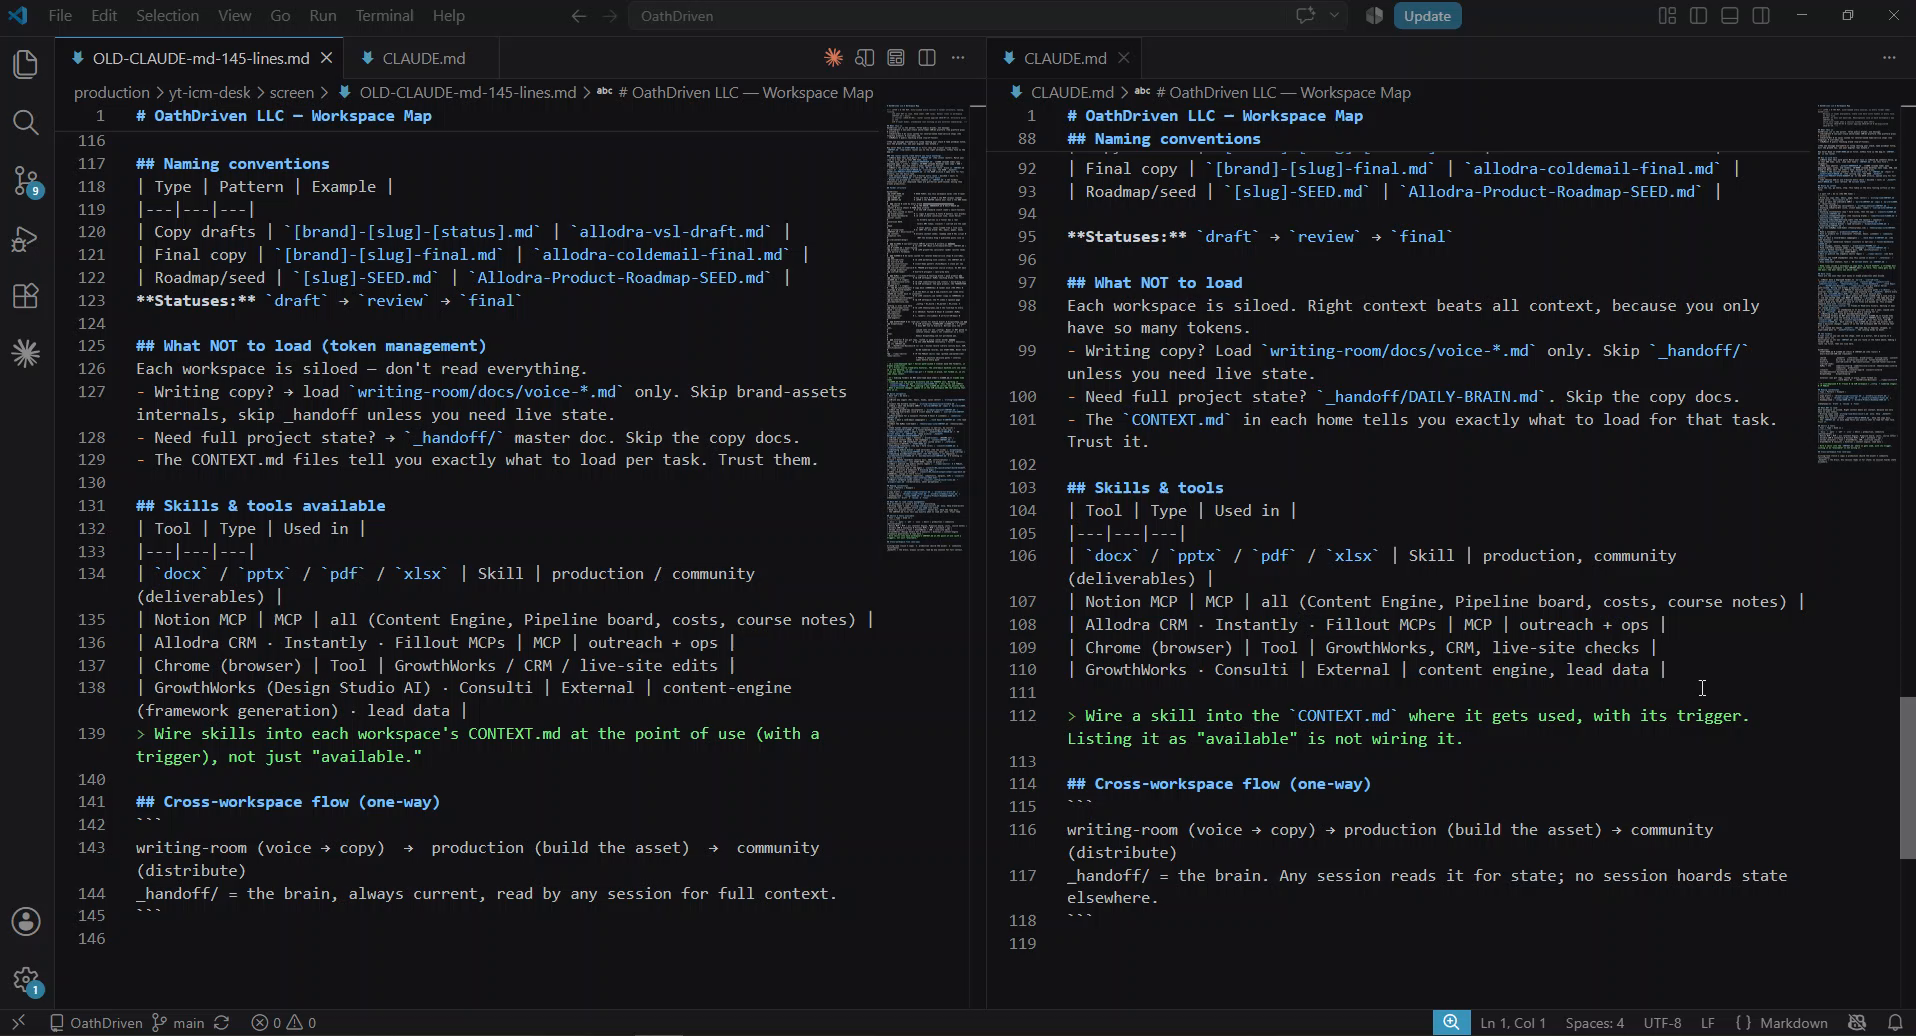Click right editor vertical scrollbar thumb
The height and width of the screenshot is (1036, 1916).
(1907, 778)
